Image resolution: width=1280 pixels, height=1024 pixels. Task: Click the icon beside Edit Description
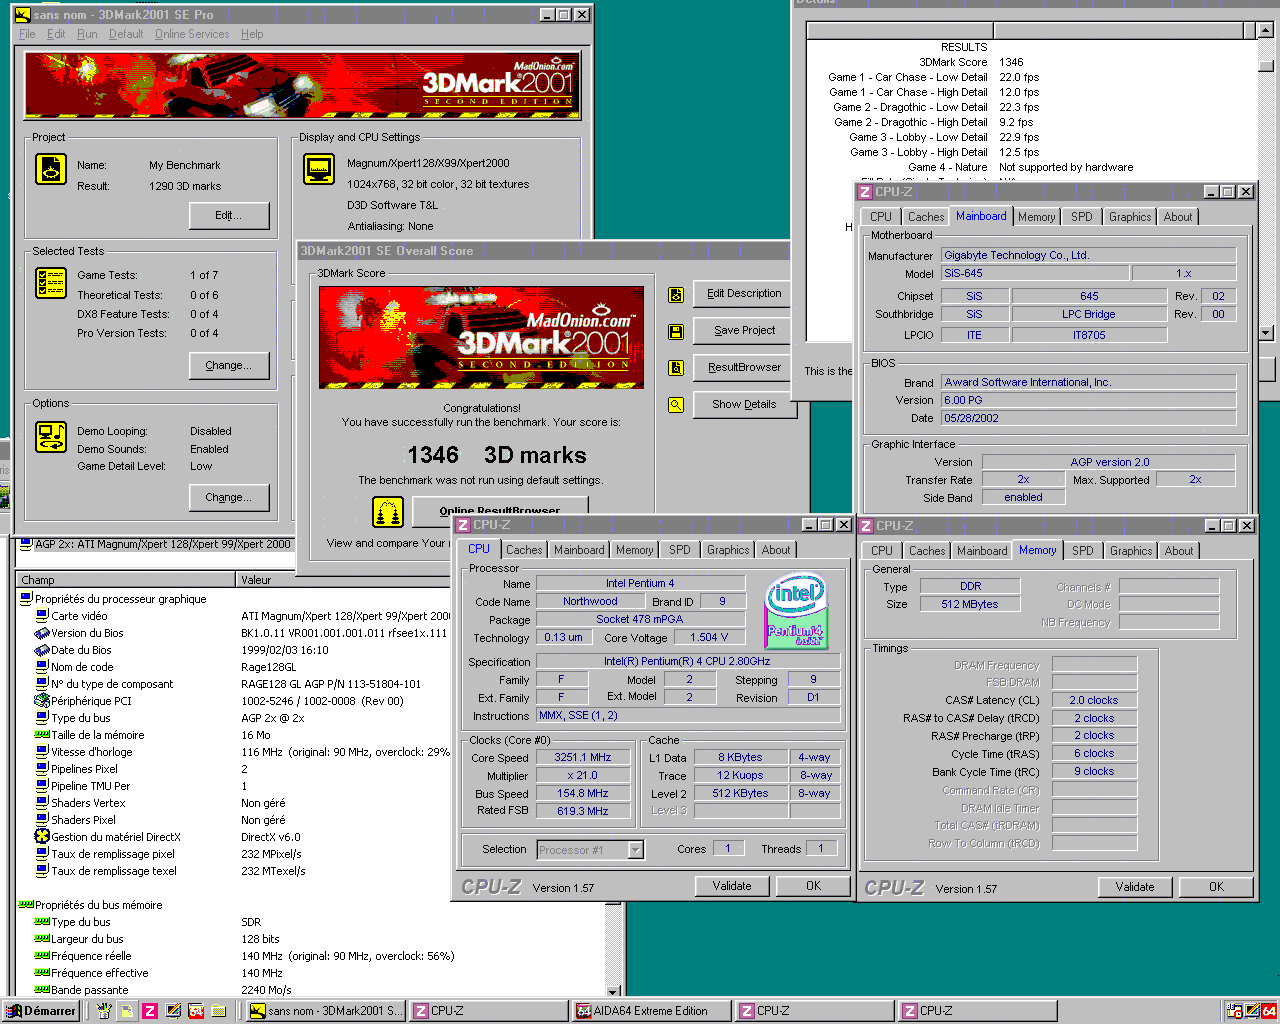tap(676, 294)
